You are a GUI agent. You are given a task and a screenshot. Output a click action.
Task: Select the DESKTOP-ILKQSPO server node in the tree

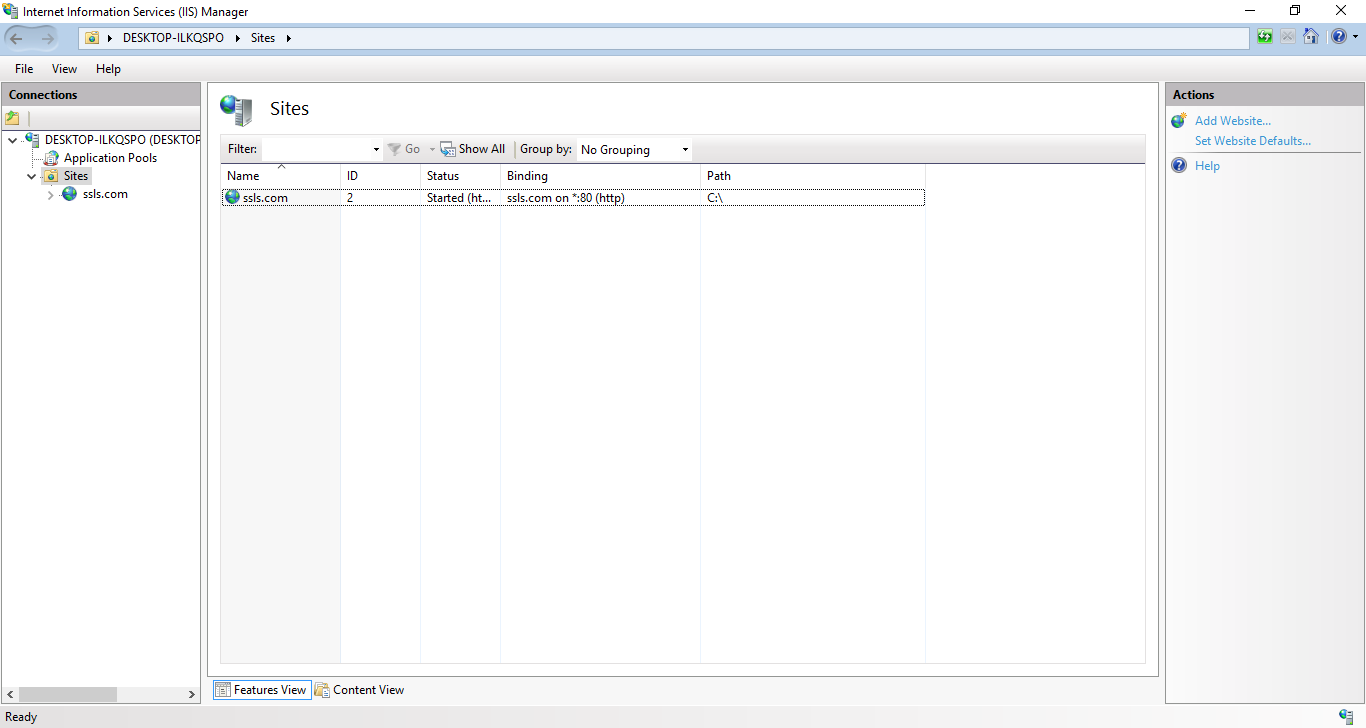(x=121, y=139)
